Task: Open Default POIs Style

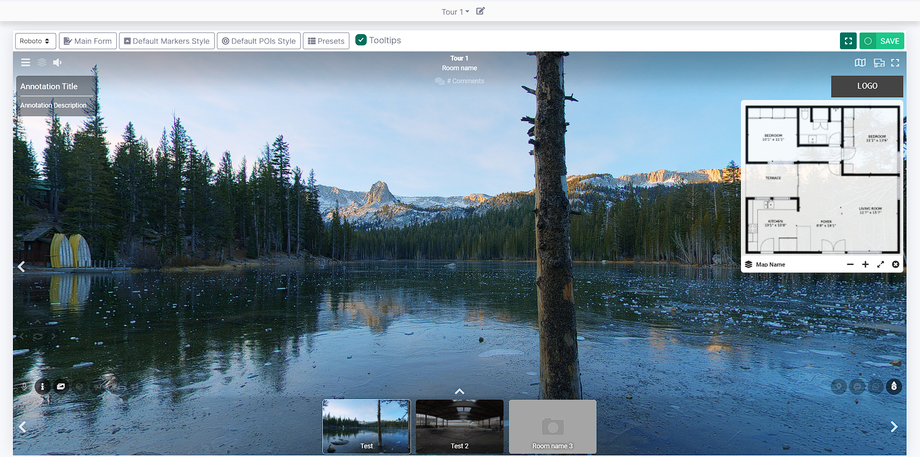Action: tap(259, 41)
